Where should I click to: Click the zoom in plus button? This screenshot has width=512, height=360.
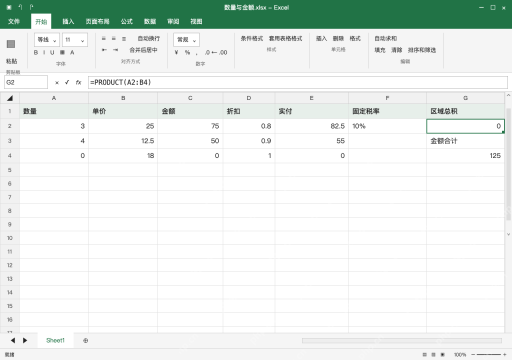505,355
